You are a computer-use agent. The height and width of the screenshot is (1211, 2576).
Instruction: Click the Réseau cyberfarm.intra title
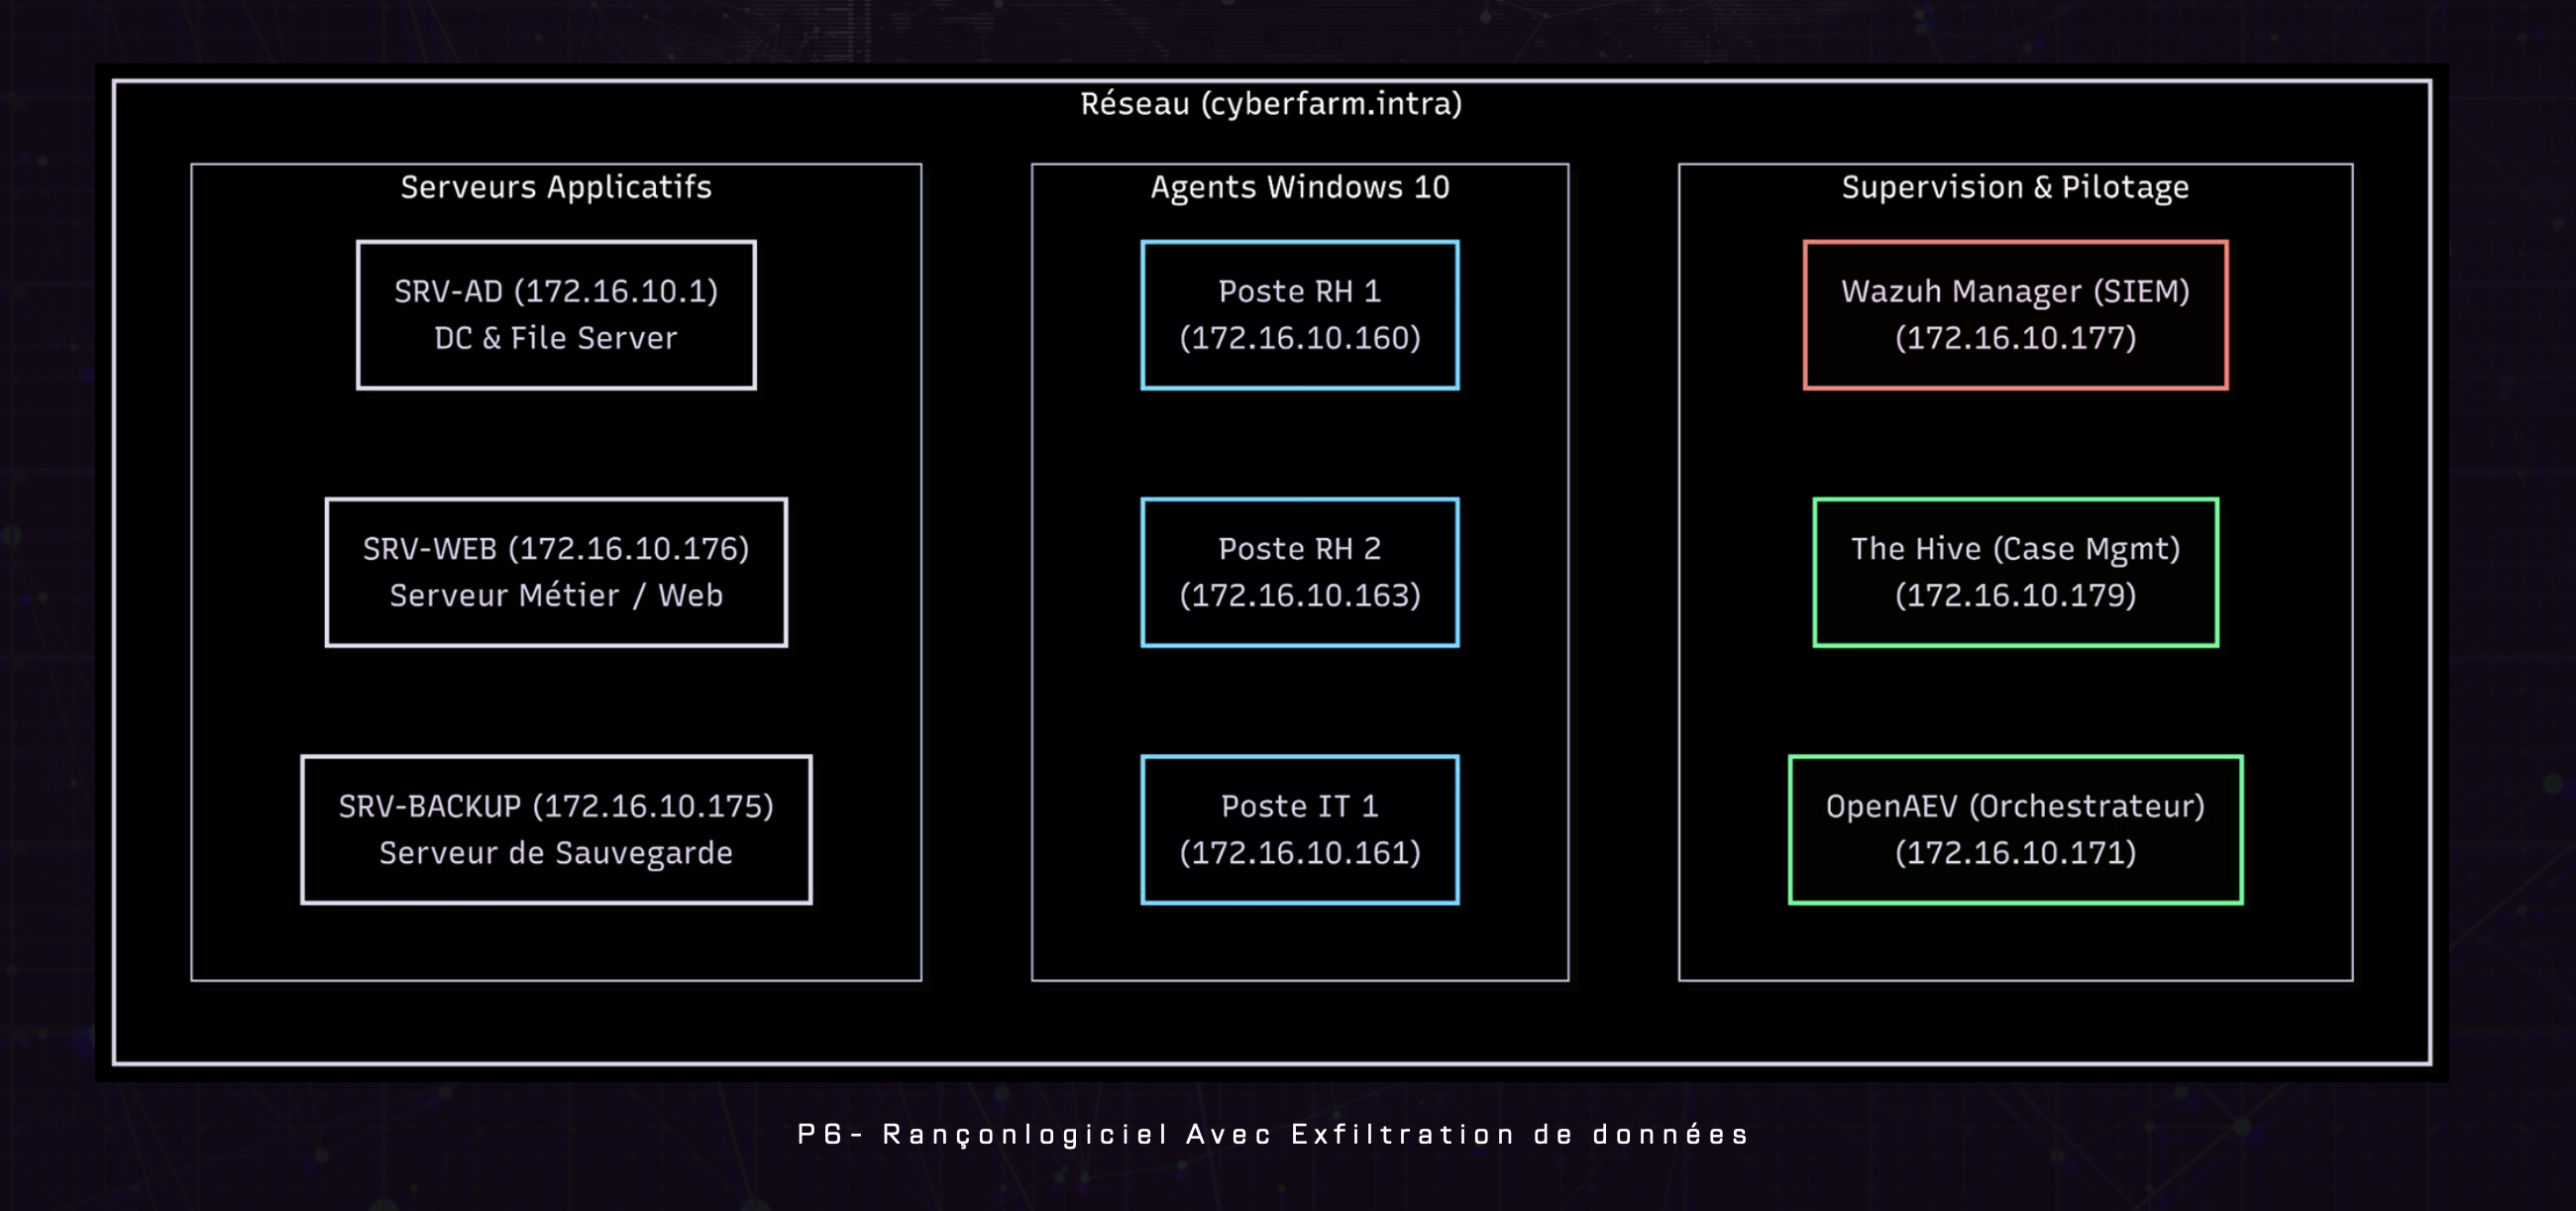1270,102
